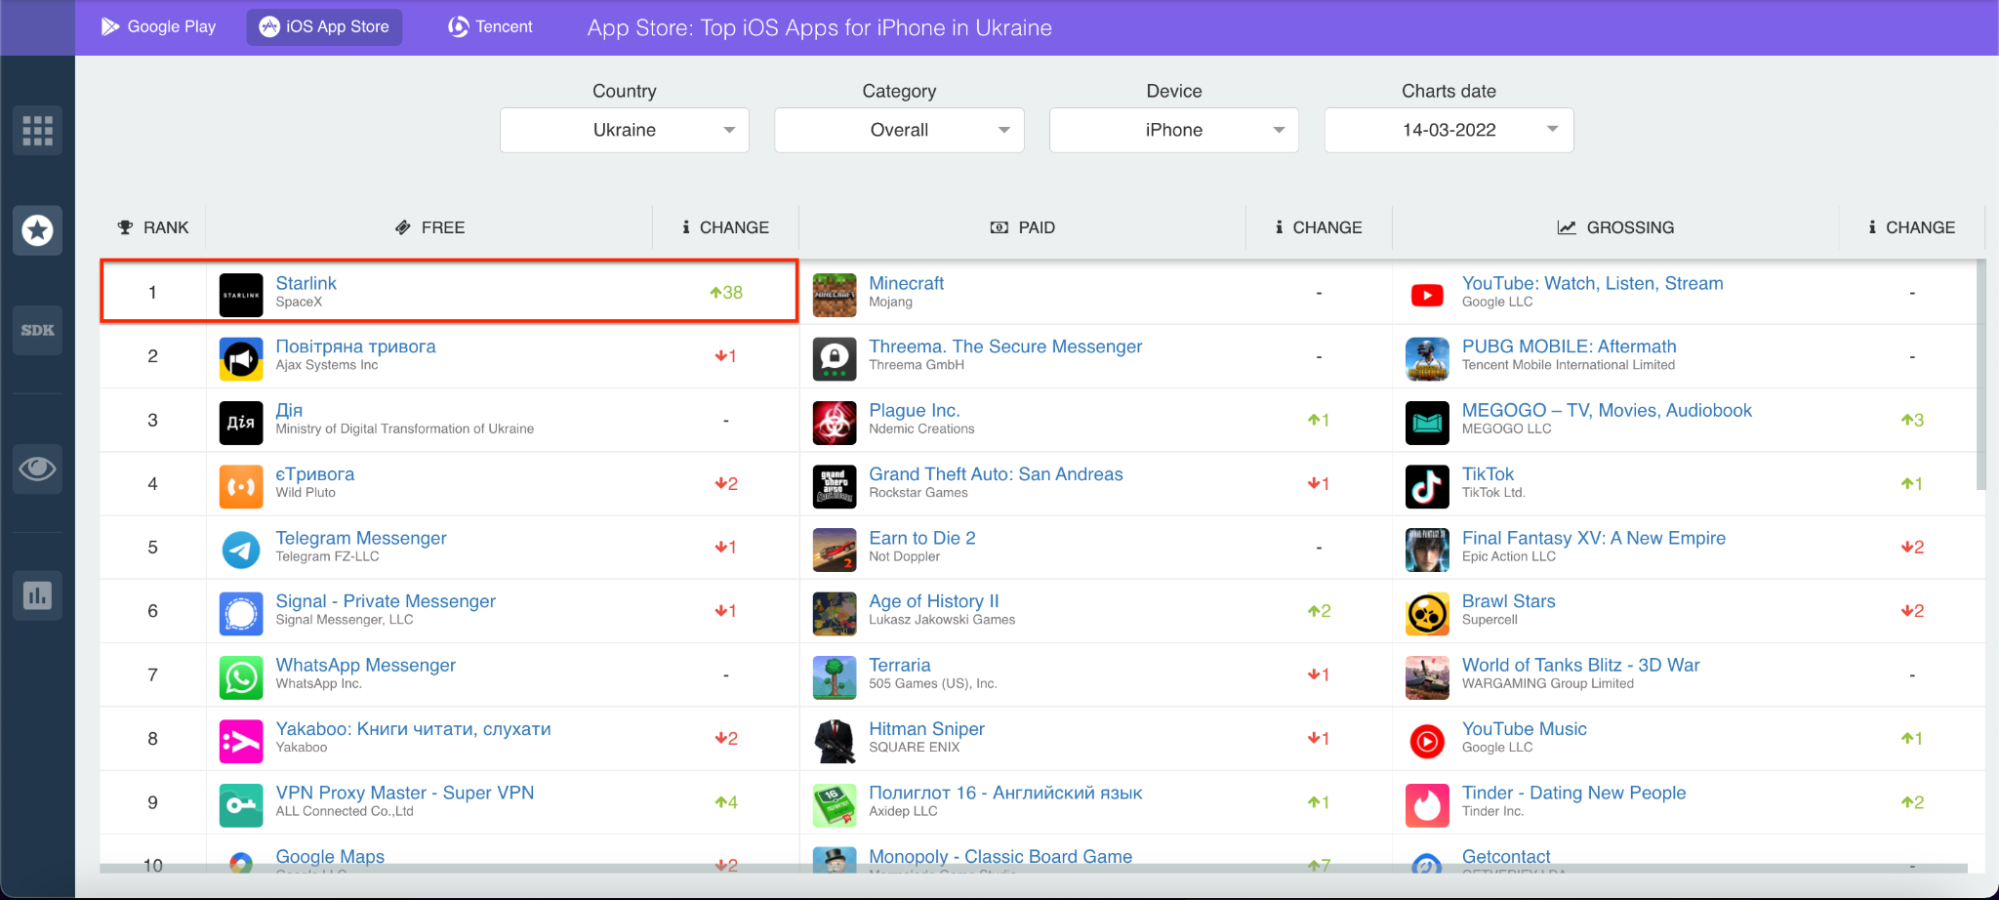Click the Plague Inc. app icon
The width and height of the screenshot is (1999, 900).
835,422
